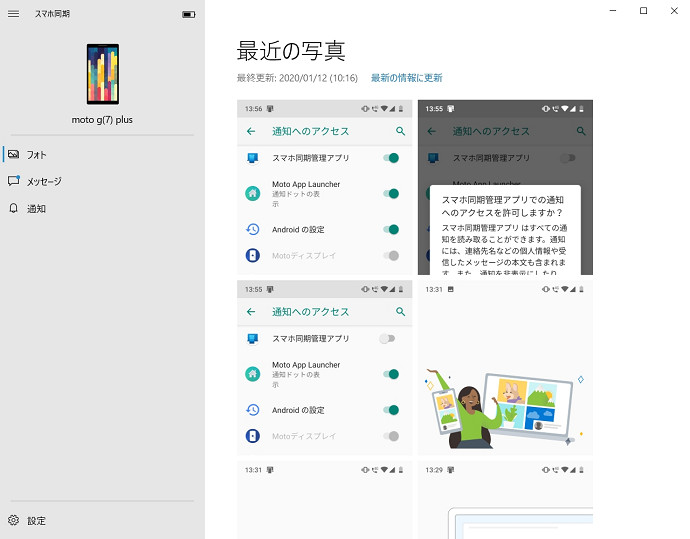Click the 最終更新: 2020/01/12 (10:16) text
Screen dimensions: 690x539
click(x=297, y=78)
